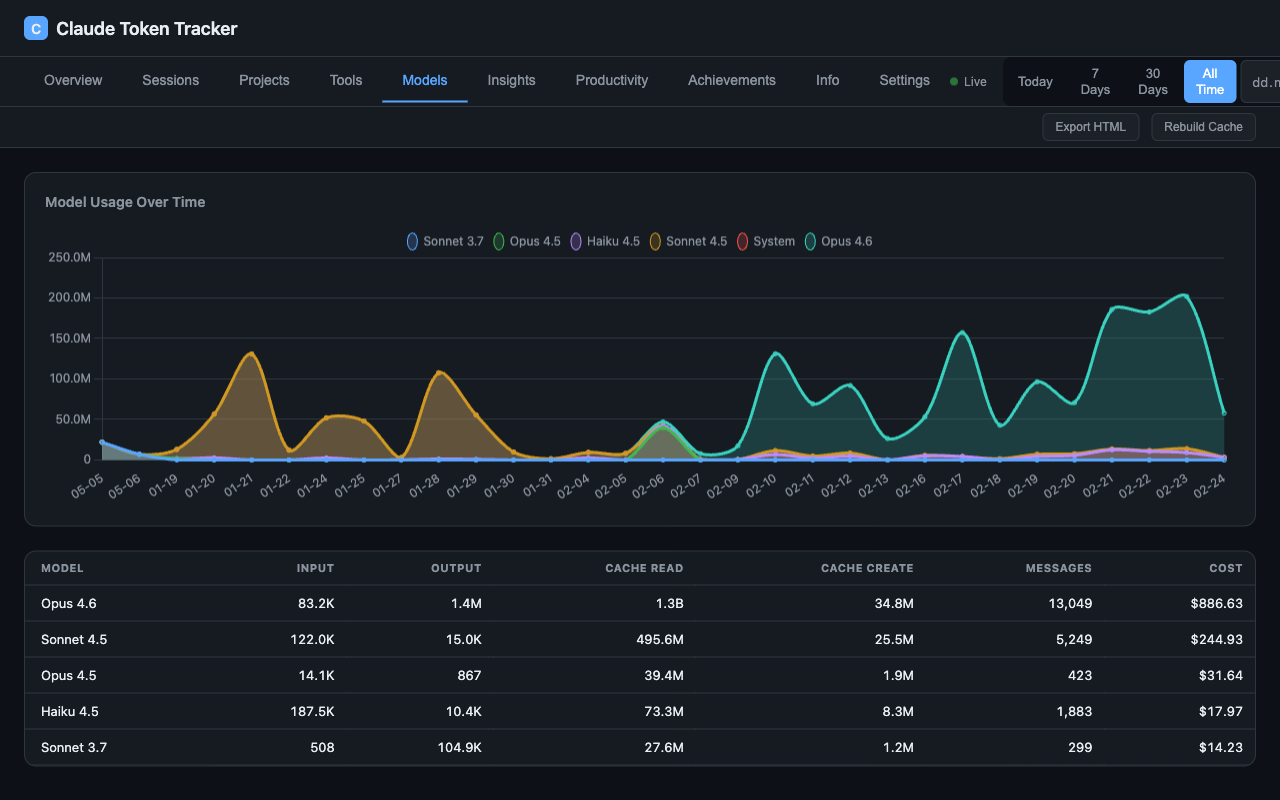Open the Settings tab
Image resolution: width=1280 pixels, height=800 pixels.
905,80
